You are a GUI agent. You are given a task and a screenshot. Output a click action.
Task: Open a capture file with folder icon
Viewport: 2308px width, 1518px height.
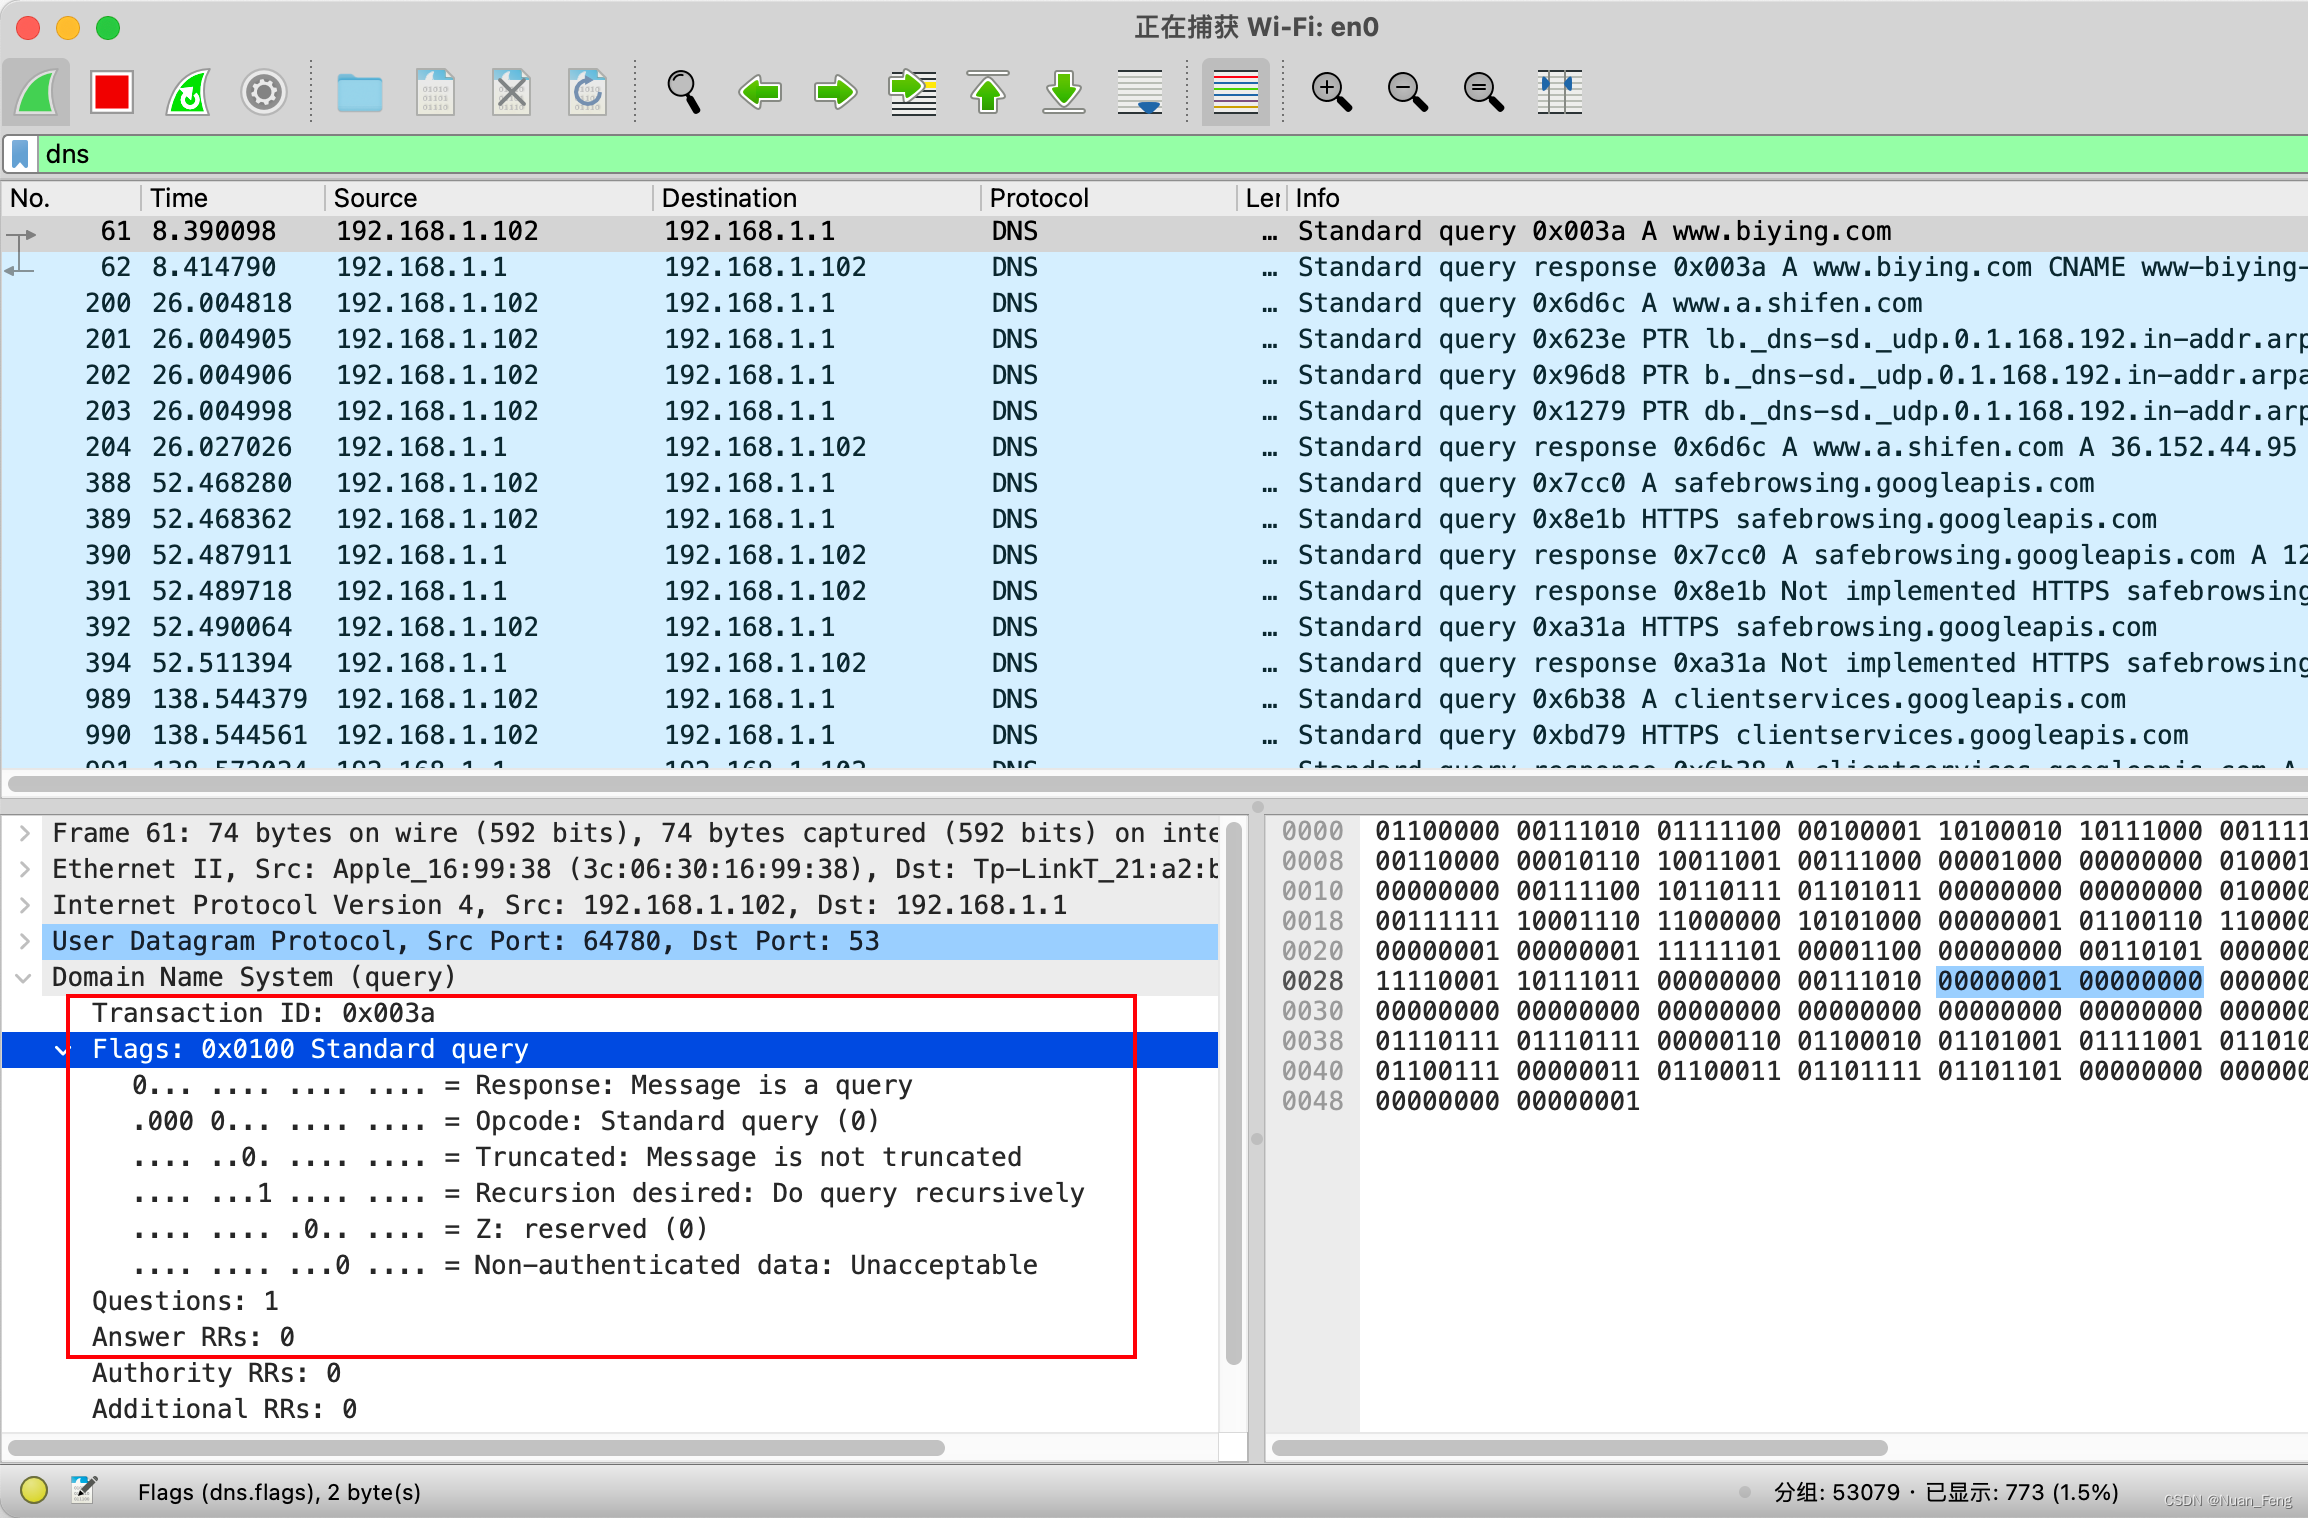(x=359, y=93)
